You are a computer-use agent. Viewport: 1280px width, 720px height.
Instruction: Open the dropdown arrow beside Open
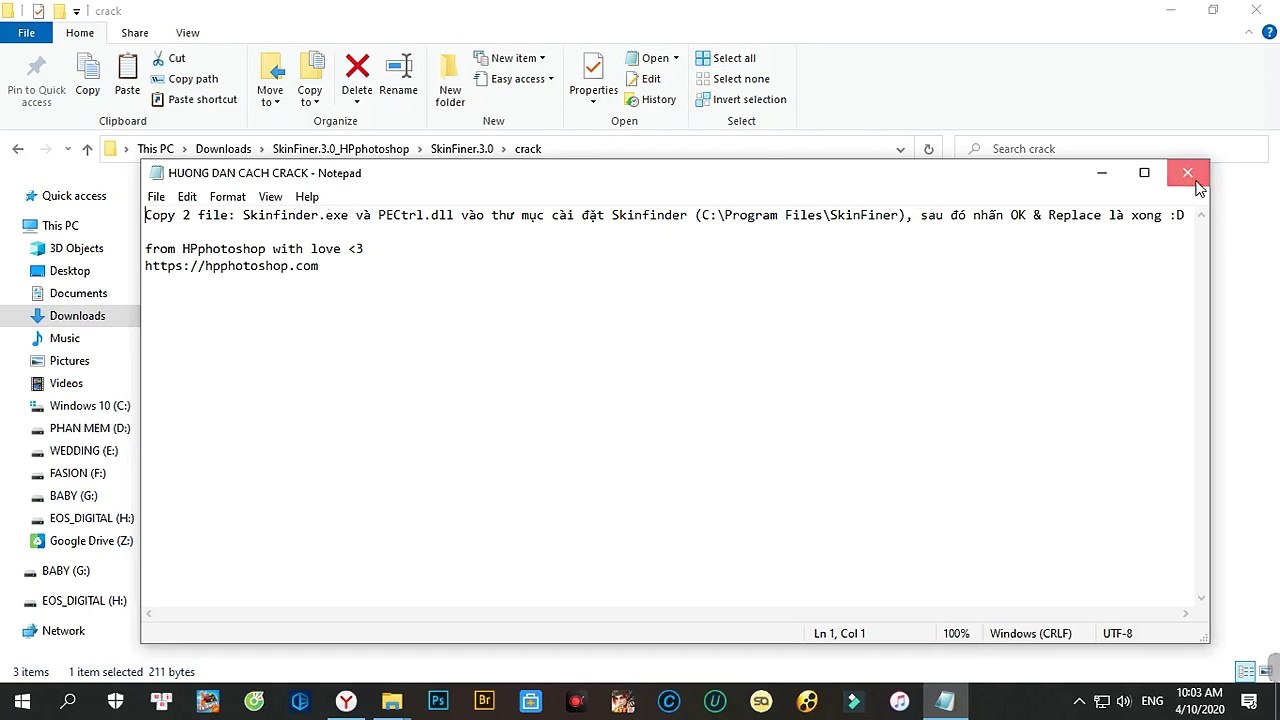coord(676,58)
